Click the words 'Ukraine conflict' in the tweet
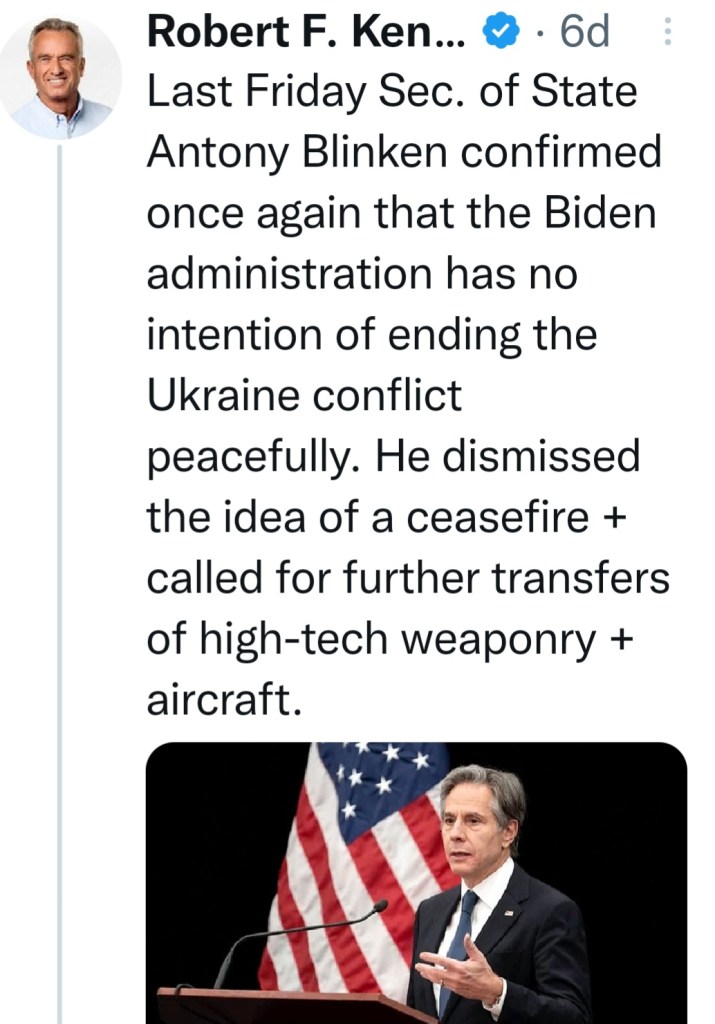This screenshot has width=715, height=1024. tap(304, 395)
